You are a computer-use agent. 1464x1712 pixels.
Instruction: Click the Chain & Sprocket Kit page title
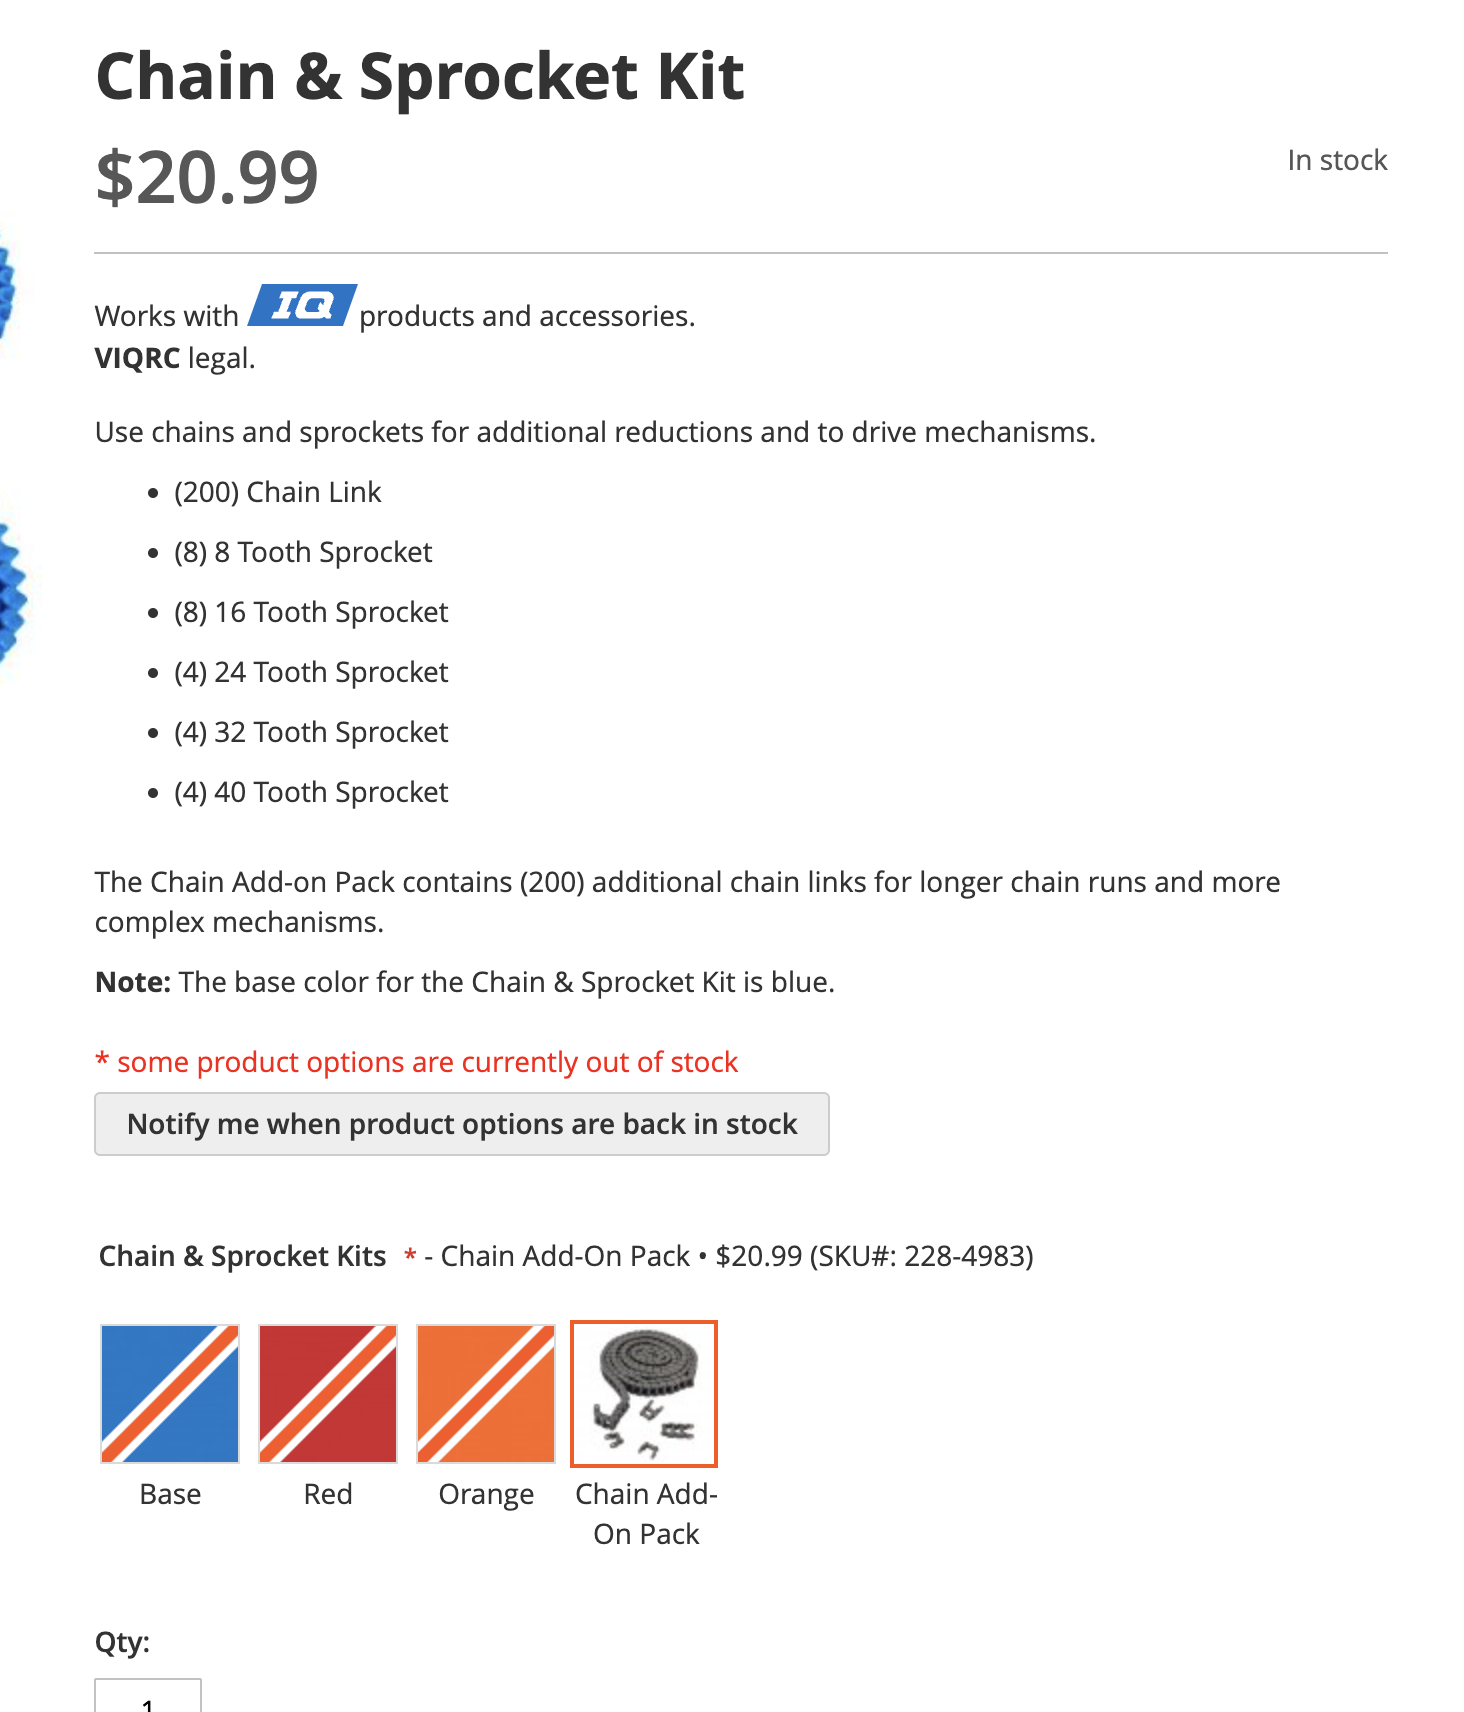(420, 77)
